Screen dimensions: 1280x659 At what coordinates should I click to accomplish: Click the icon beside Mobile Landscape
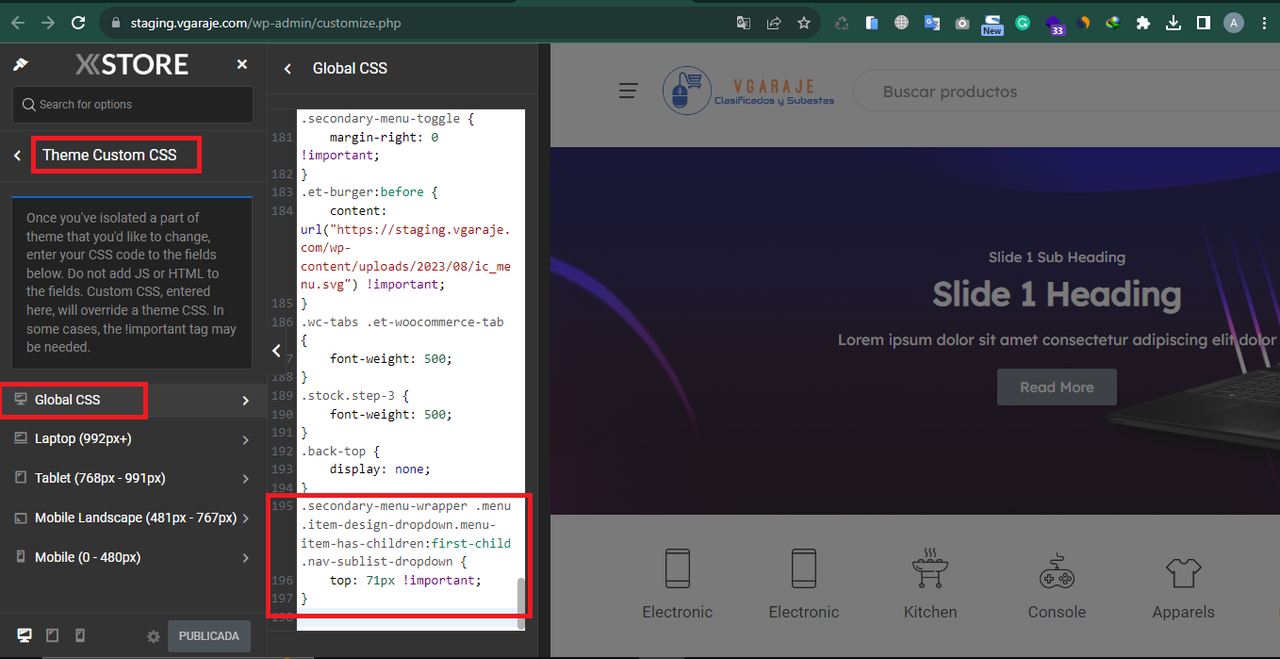point(21,517)
